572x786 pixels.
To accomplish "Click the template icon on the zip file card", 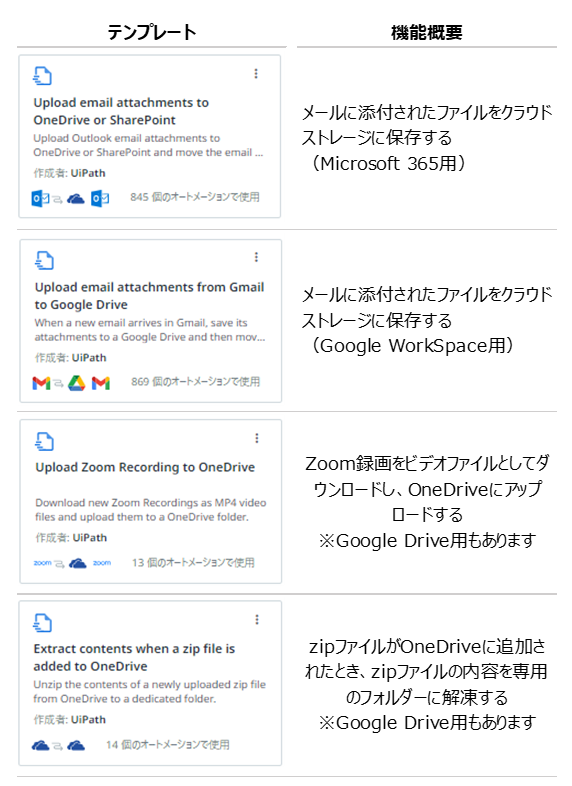I will pyautogui.click(x=43, y=623).
